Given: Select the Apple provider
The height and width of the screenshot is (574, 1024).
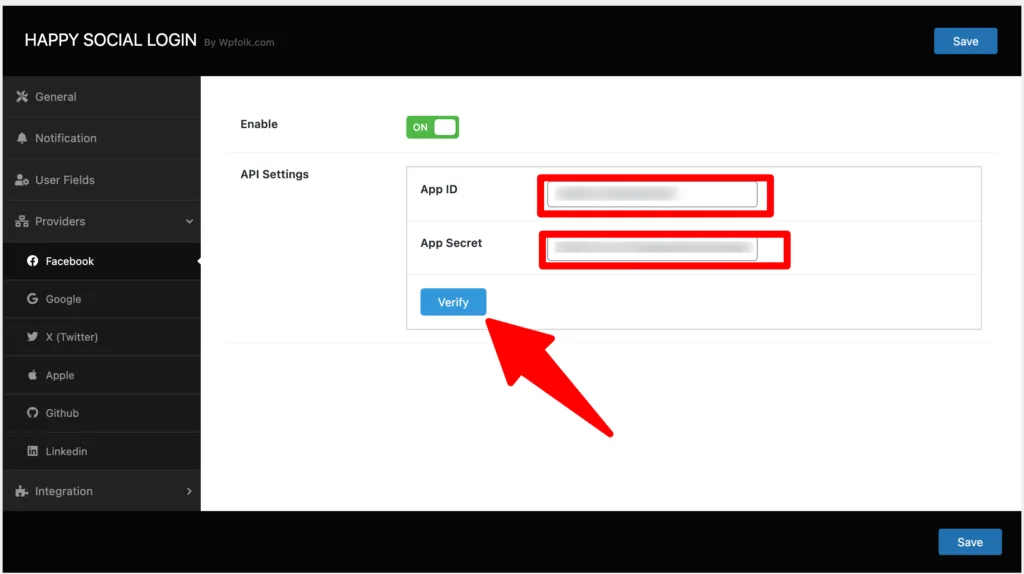Looking at the screenshot, I should coord(102,375).
